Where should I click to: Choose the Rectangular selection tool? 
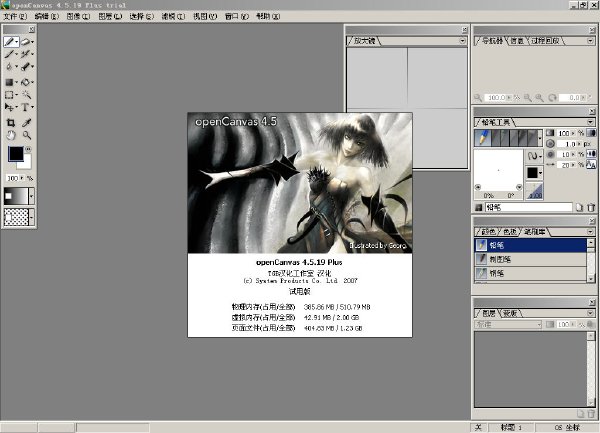pos(9,94)
